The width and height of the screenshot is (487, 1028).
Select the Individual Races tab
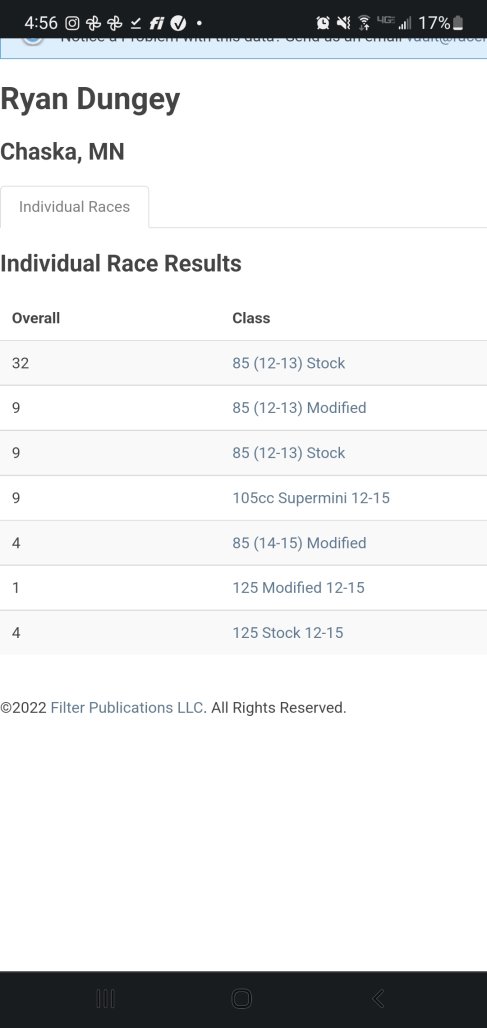[75, 207]
